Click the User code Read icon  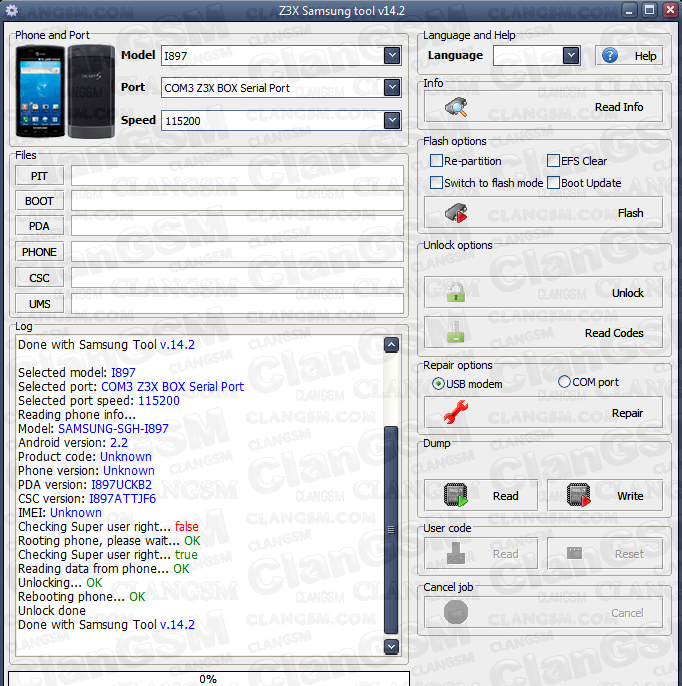(x=456, y=553)
